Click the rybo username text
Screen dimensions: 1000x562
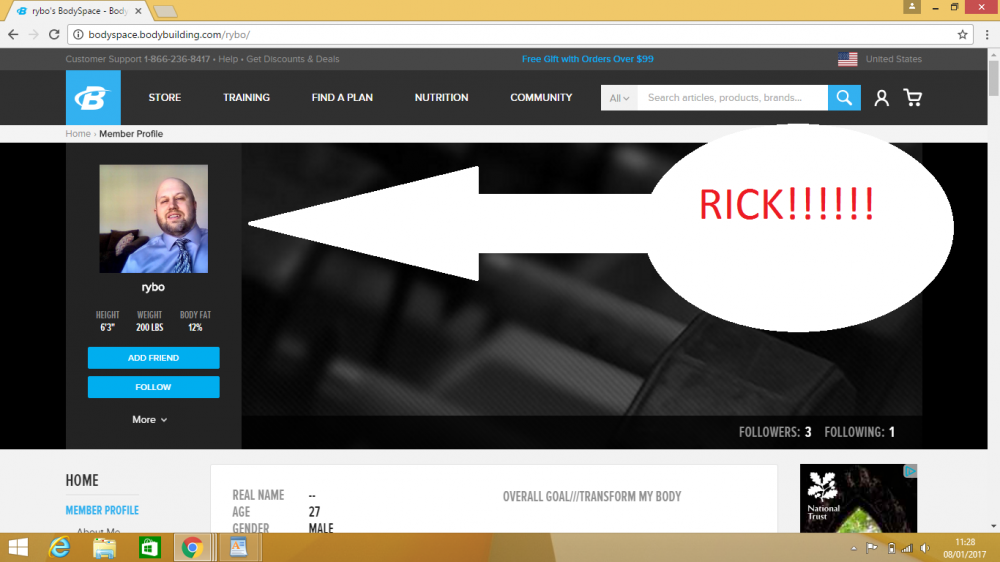[153, 287]
